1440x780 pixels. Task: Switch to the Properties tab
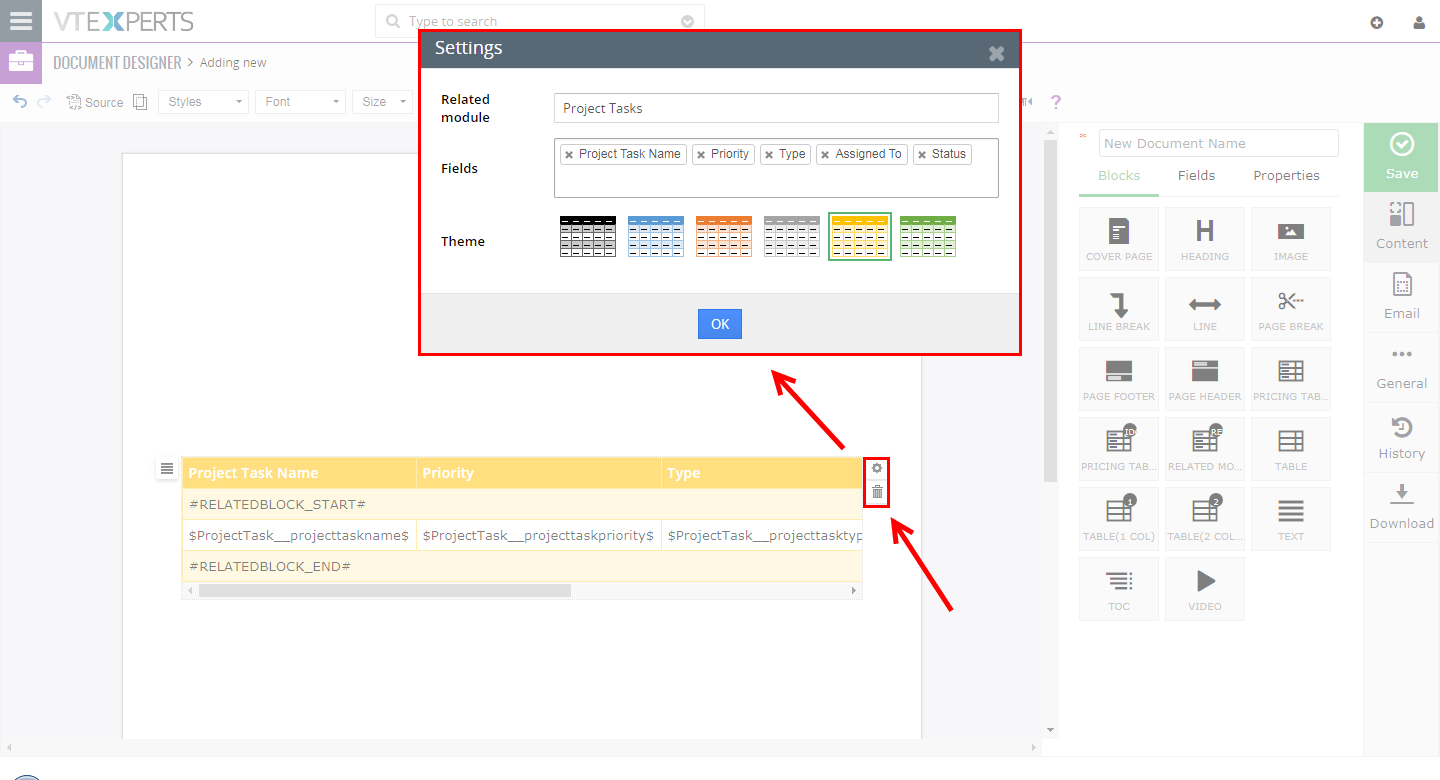click(1286, 175)
